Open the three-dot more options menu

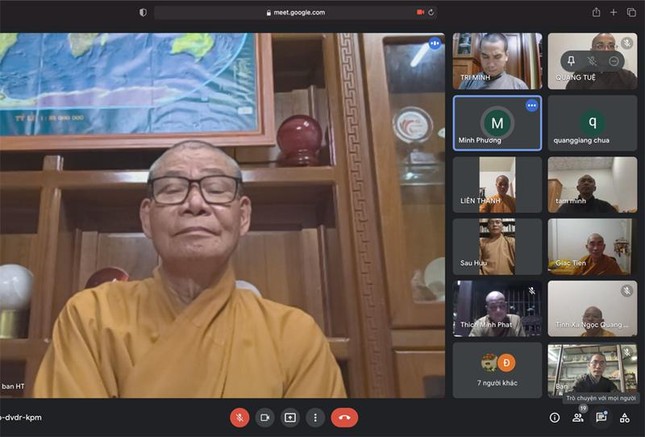315,417
